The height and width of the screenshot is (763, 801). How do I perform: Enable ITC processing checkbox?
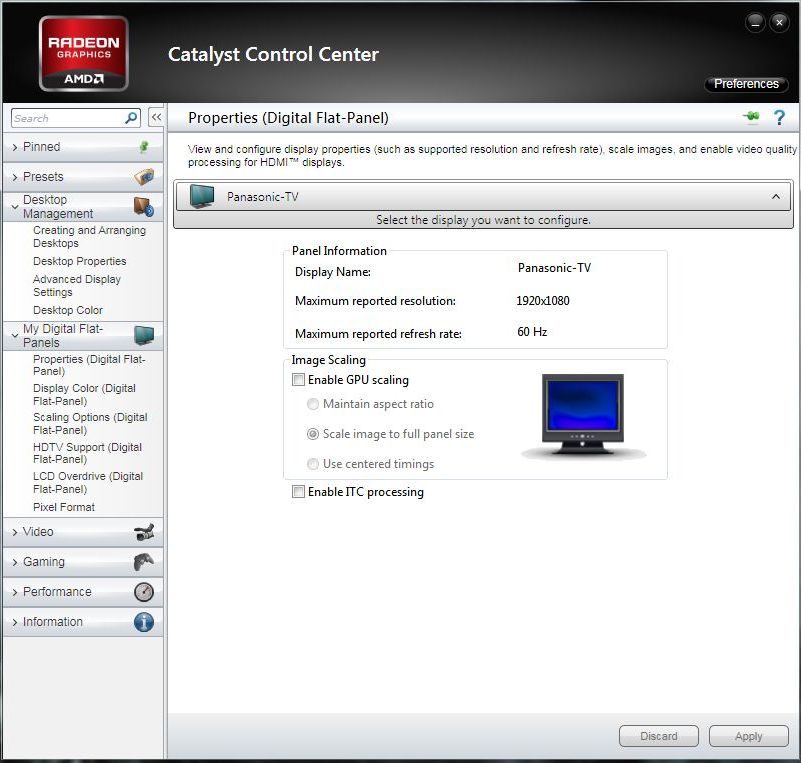pyautogui.click(x=298, y=492)
